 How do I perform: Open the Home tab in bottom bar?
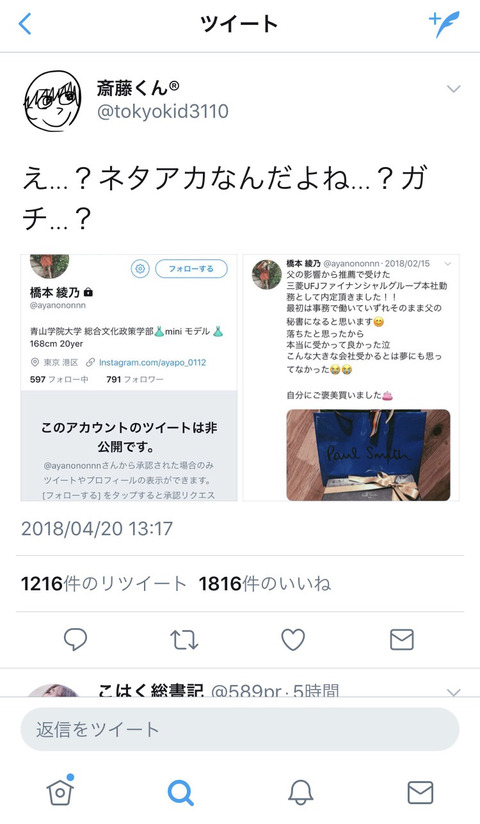click(x=60, y=790)
